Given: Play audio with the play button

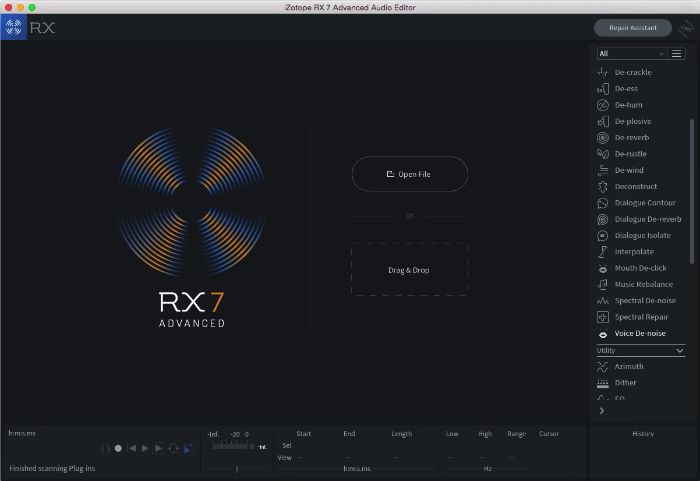Looking at the screenshot, I should click(145, 448).
